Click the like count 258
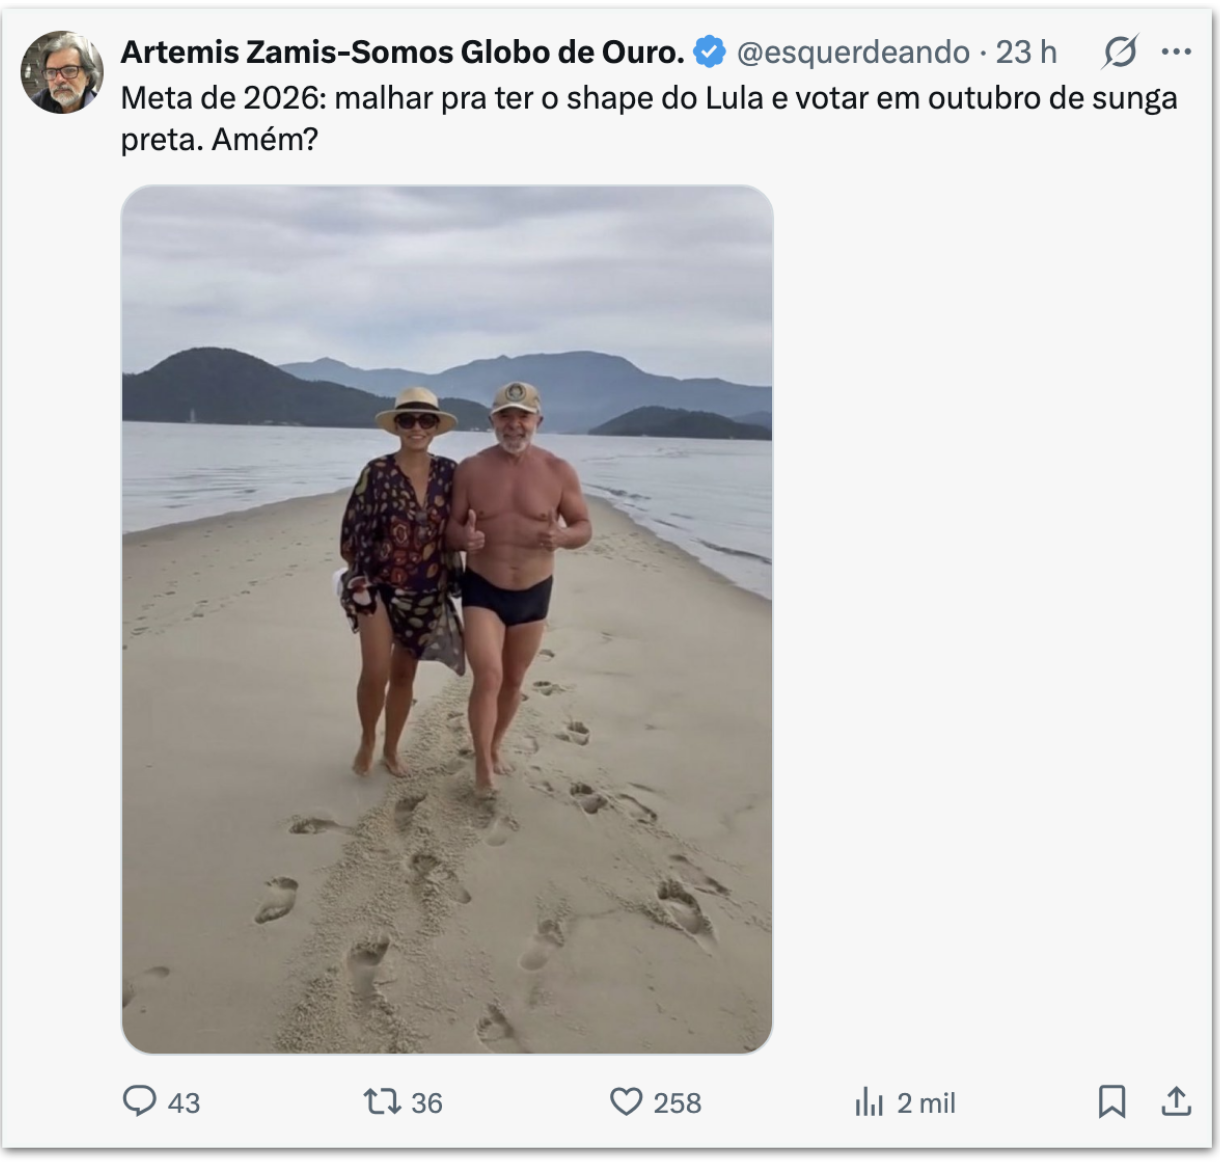1220x1162 pixels. [677, 1103]
